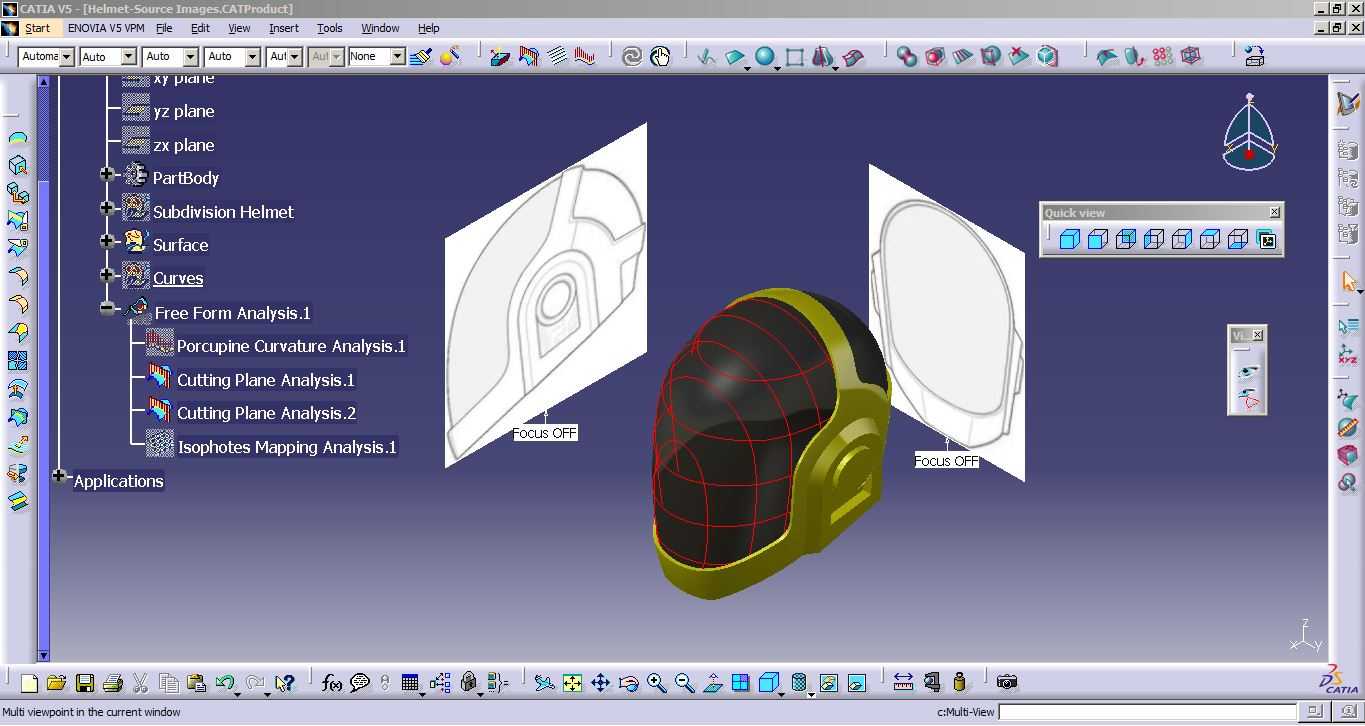Click the Fit All In icon

pos(572,683)
